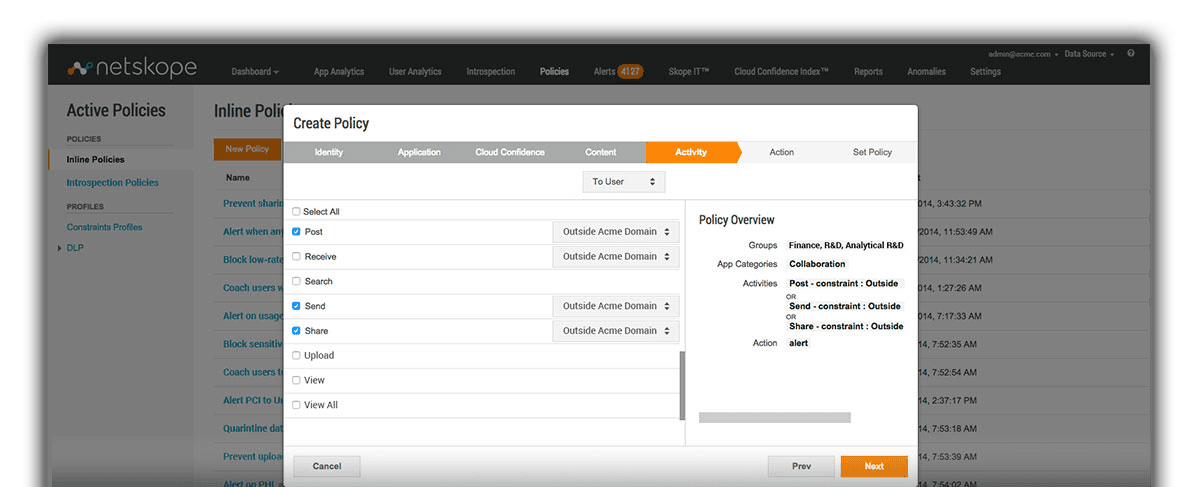Open the Share constraint dropdown
Screen dimensions: 1200x487
tap(616, 330)
